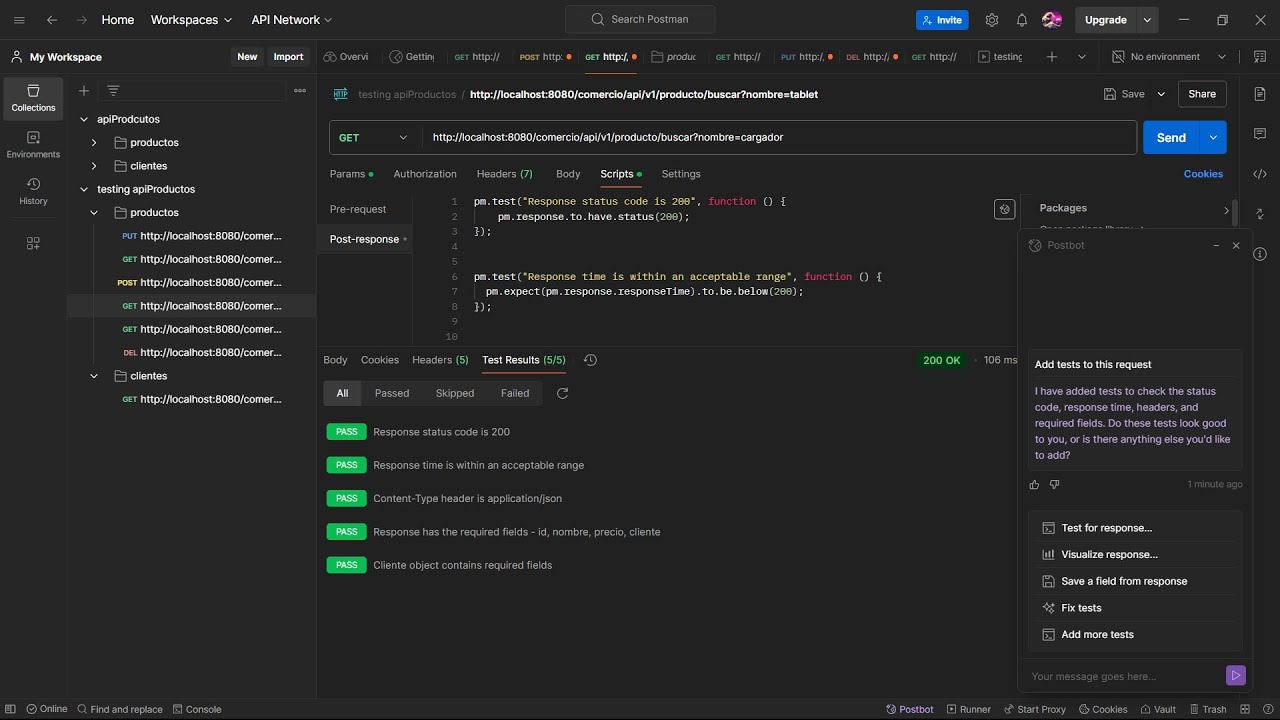Viewport: 1280px width, 720px height.
Task: Switch to Authorization tab
Action: (425, 174)
